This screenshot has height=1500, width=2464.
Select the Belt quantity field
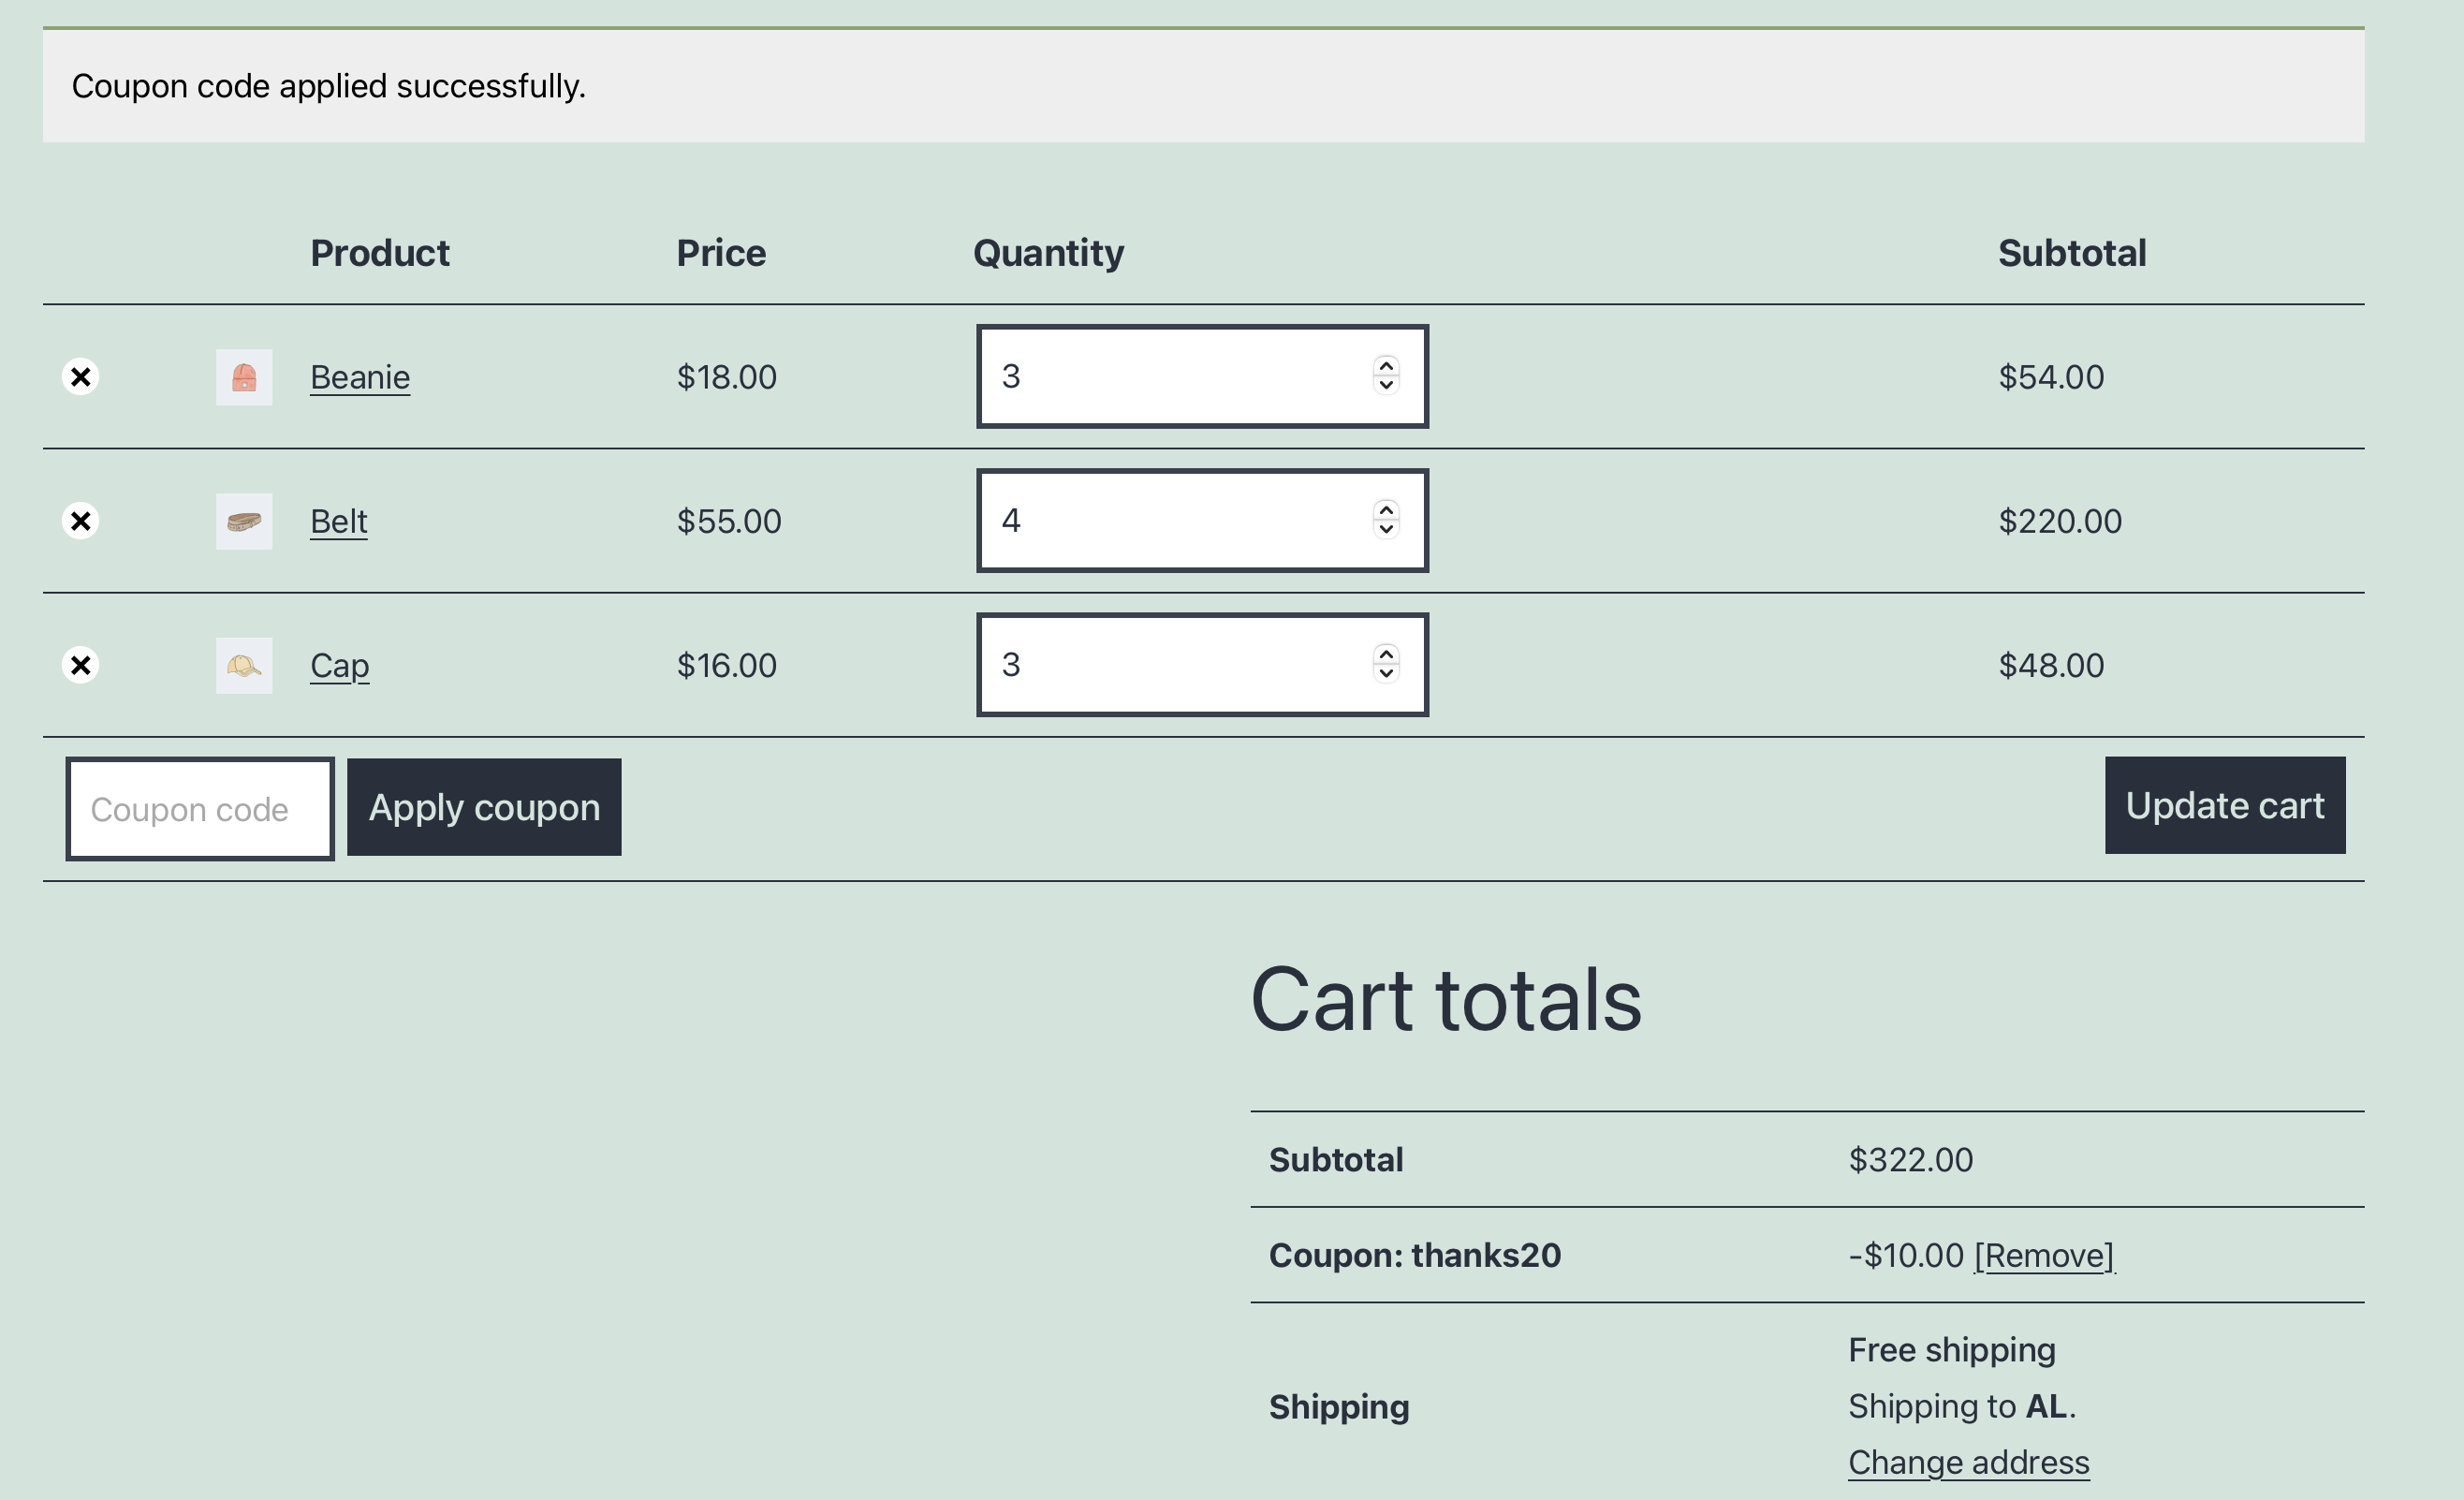tap(1150, 521)
